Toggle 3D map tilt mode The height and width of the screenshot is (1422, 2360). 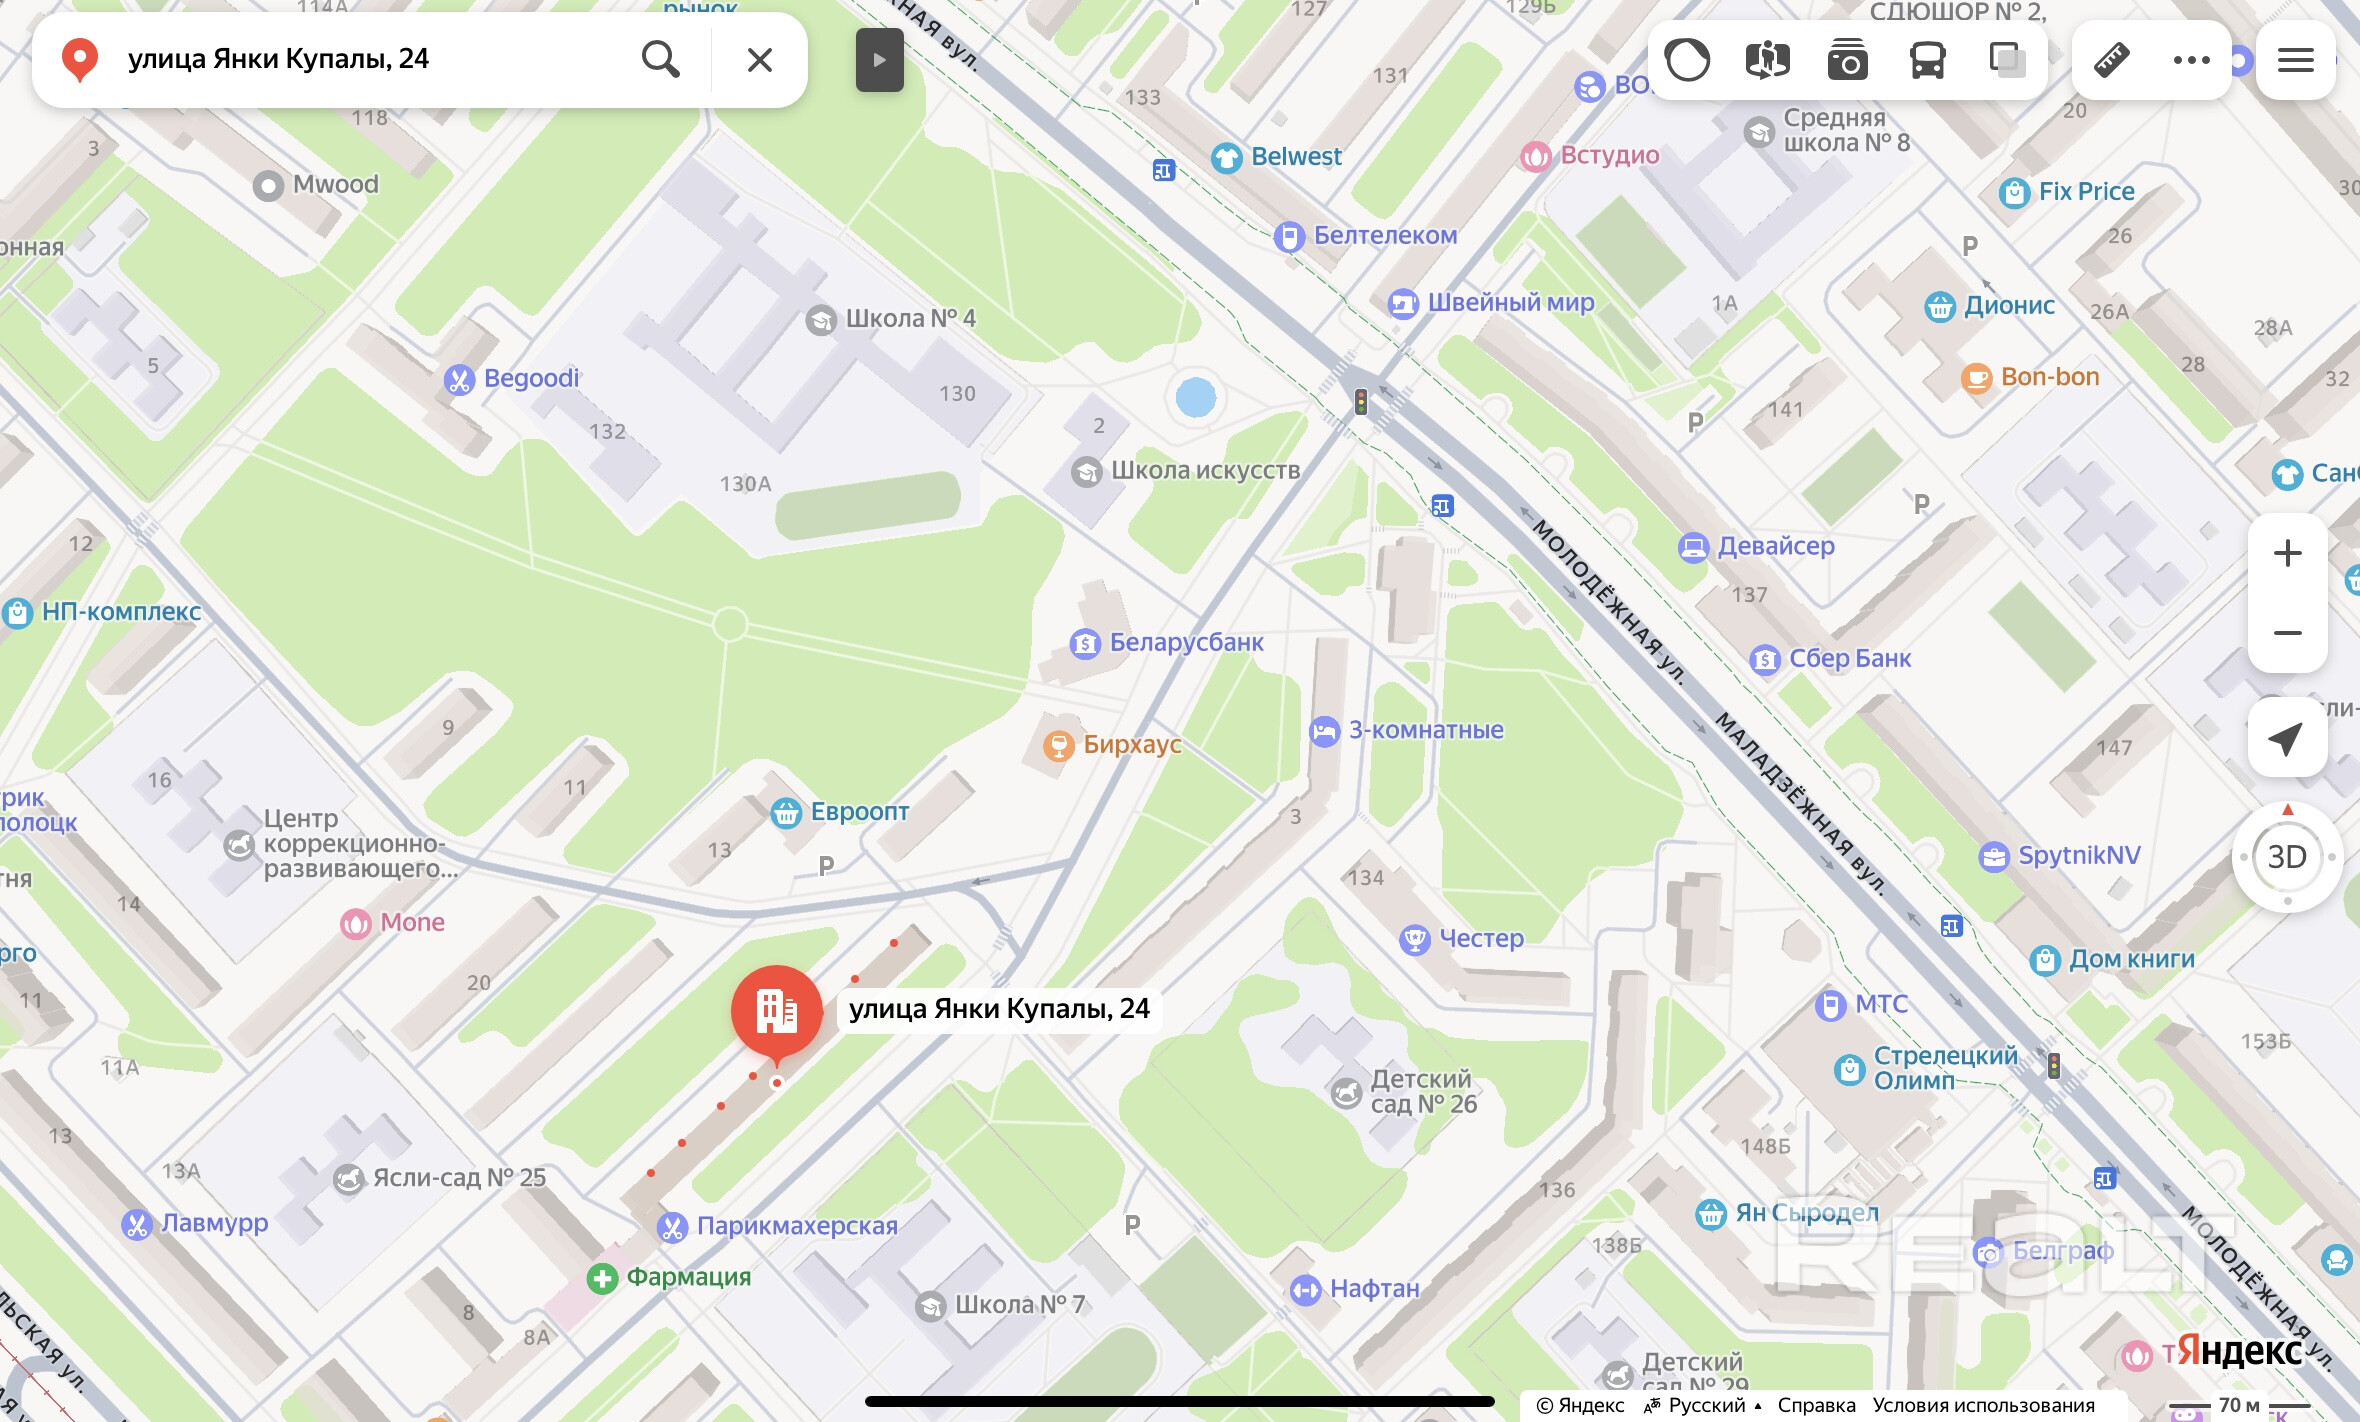point(2287,857)
